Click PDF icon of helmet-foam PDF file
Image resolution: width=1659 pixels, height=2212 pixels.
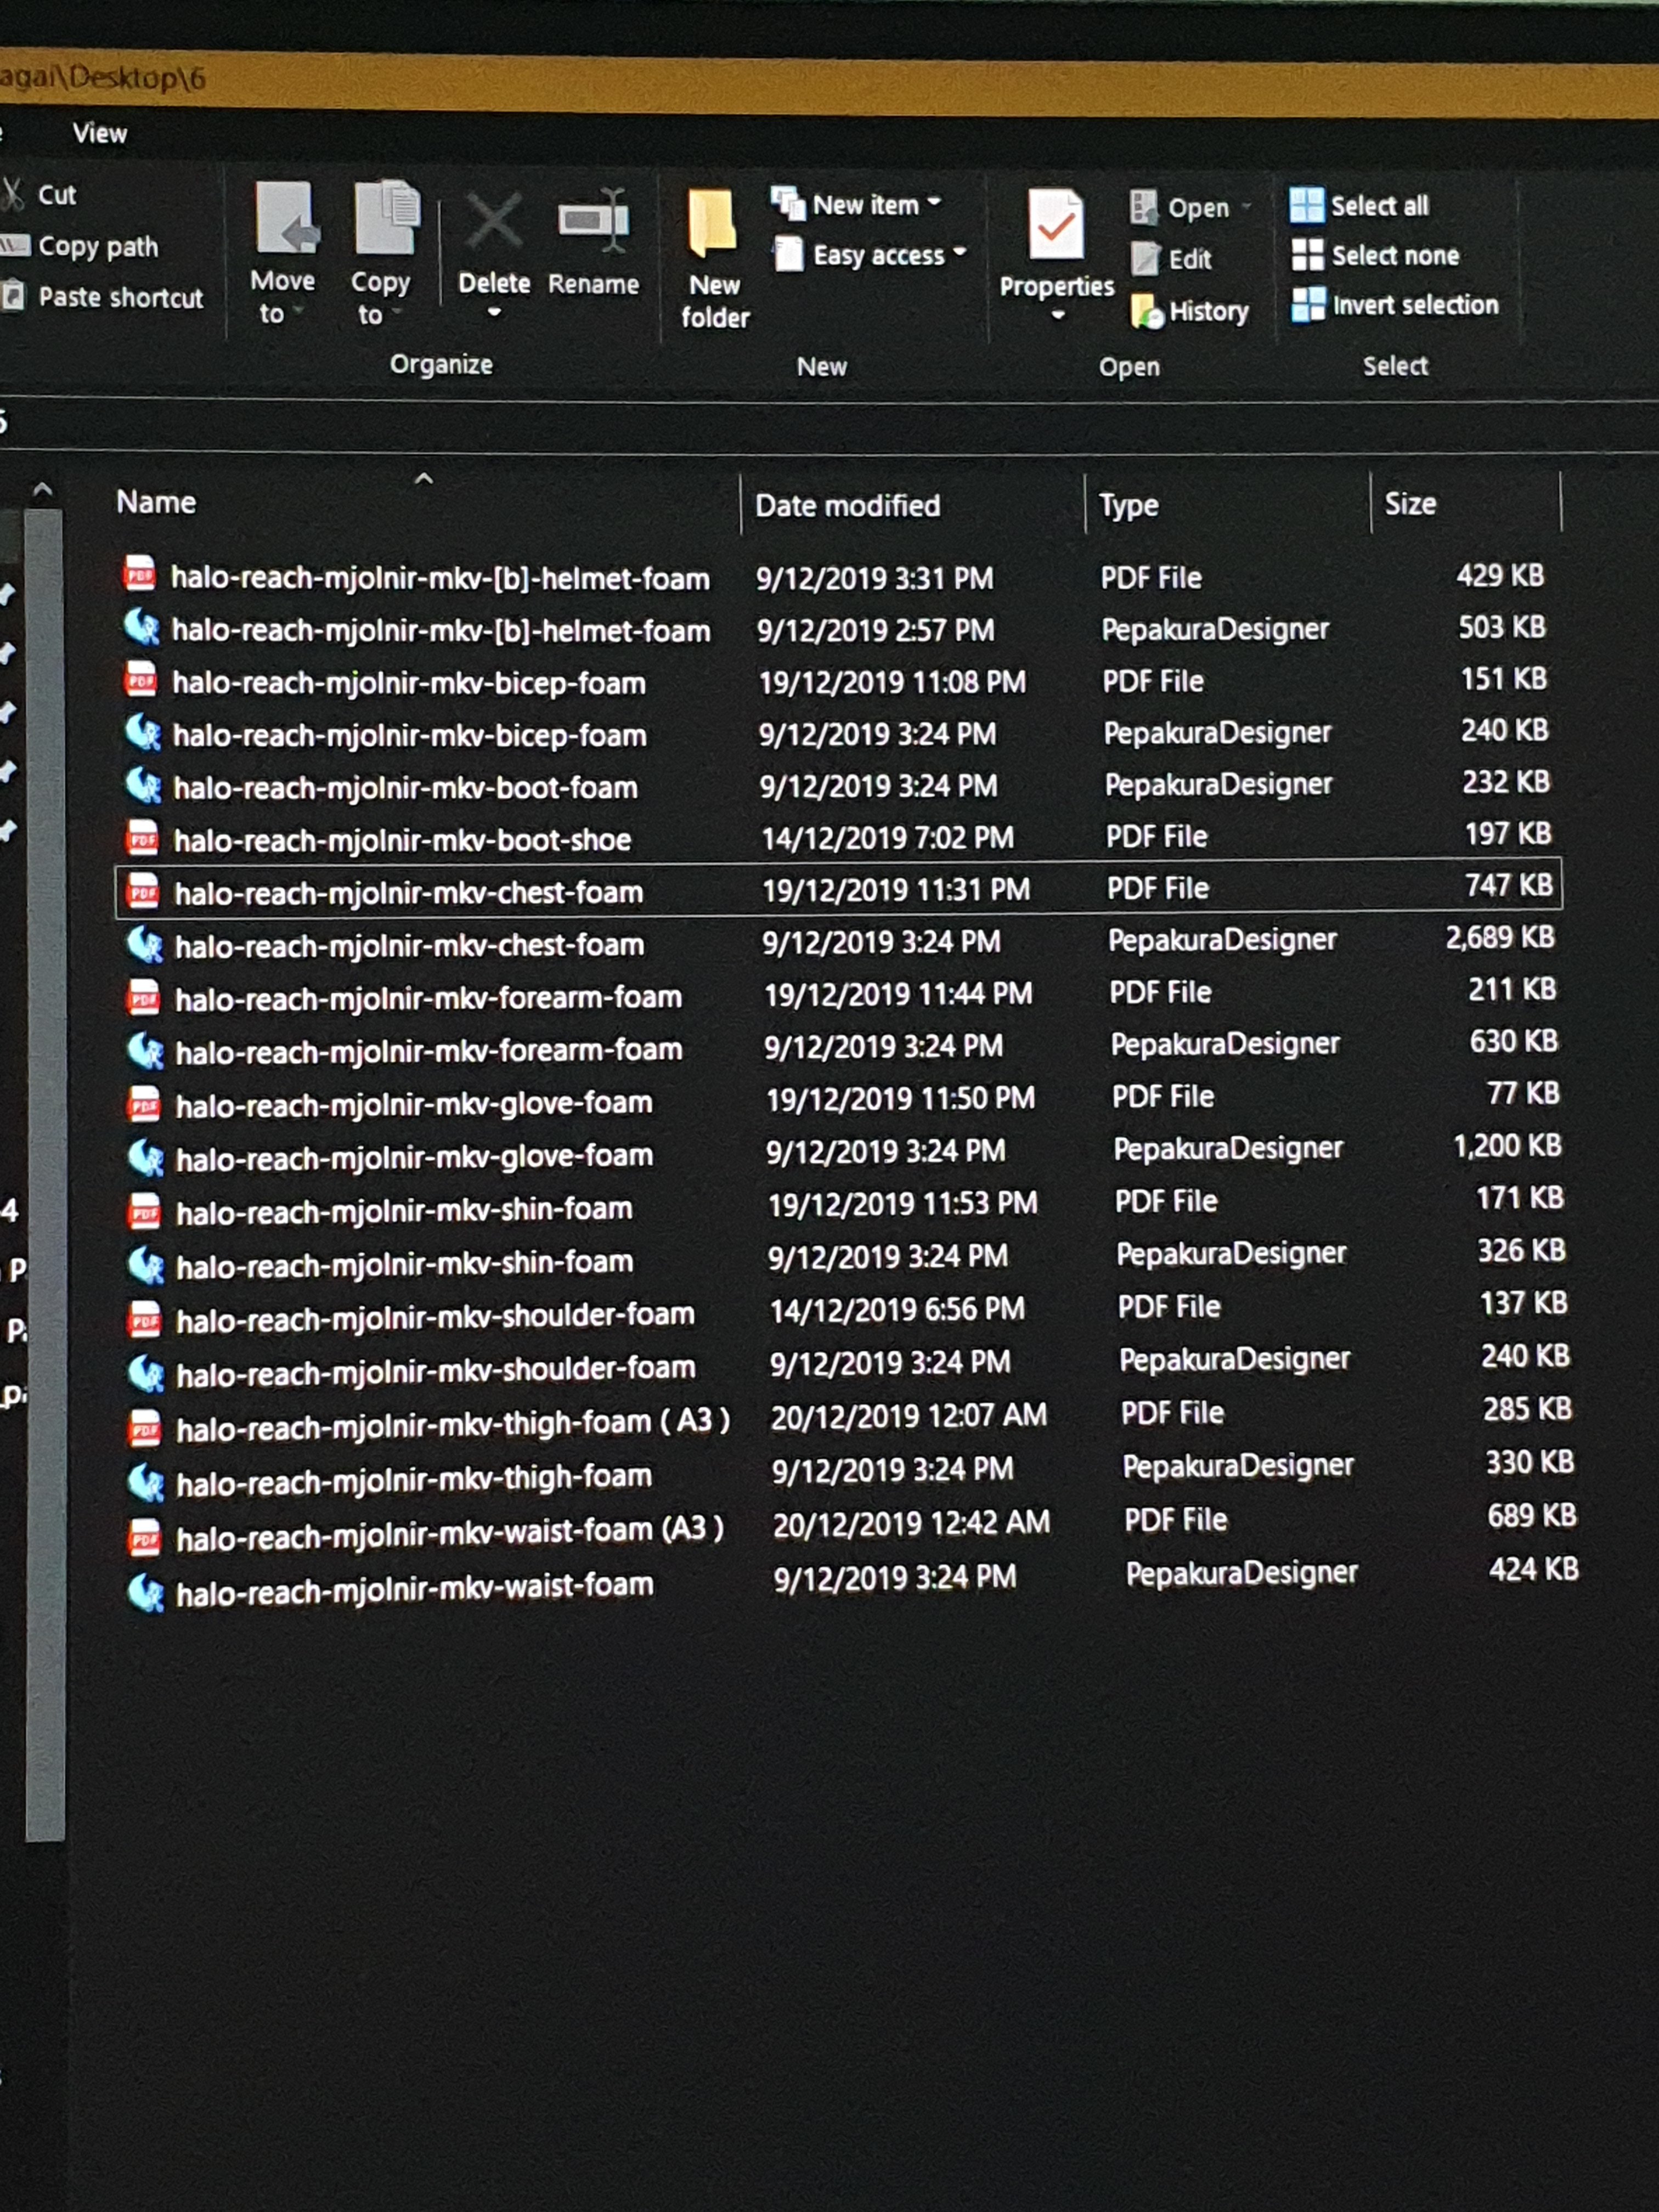coord(140,575)
